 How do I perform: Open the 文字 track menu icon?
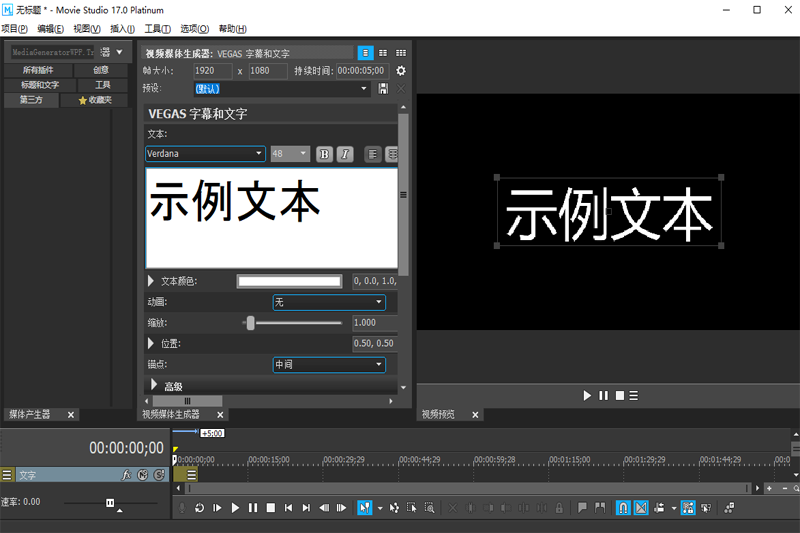coord(7,475)
